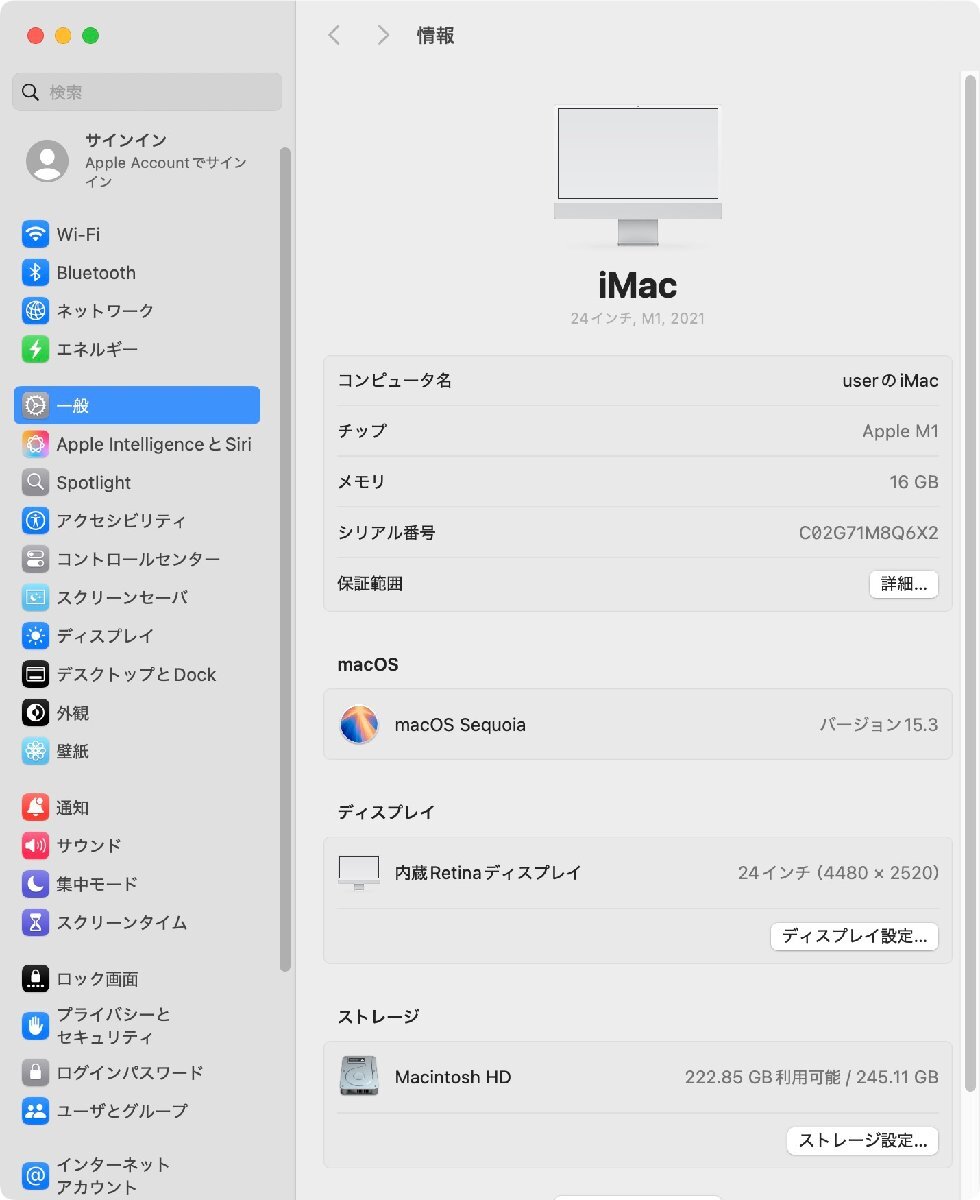
Task: Click the user avatar for サインイン
Action: (x=47, y=160)
